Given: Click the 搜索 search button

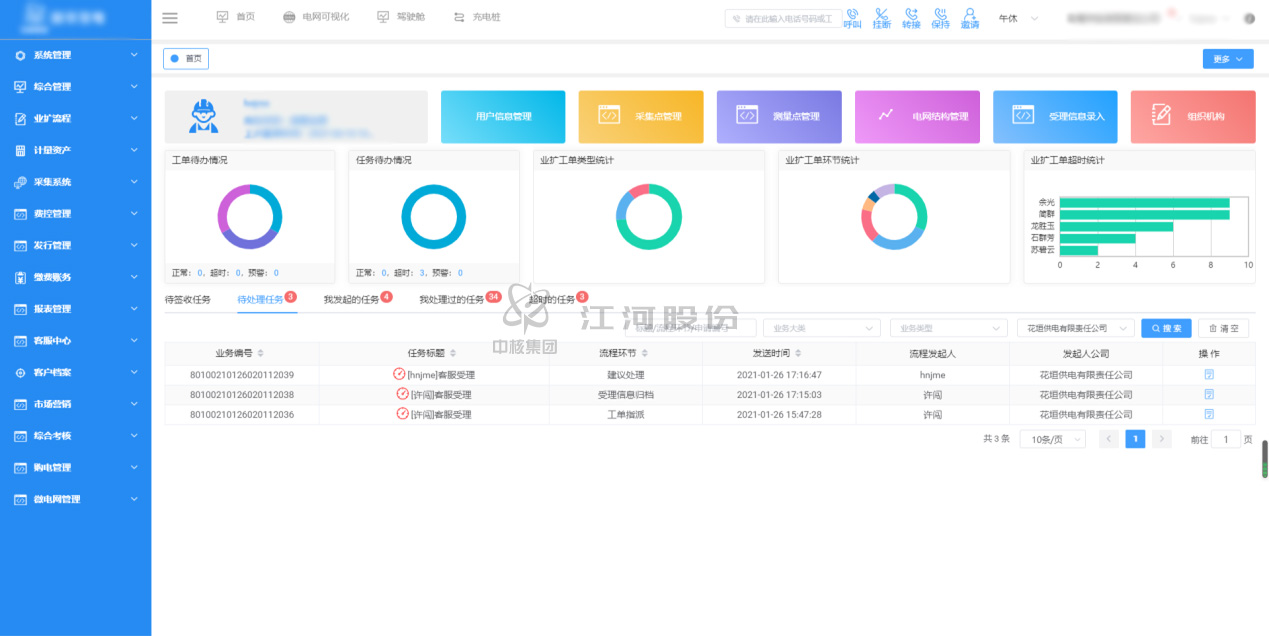Looking at the screenshot, I should pos(1166,328).
